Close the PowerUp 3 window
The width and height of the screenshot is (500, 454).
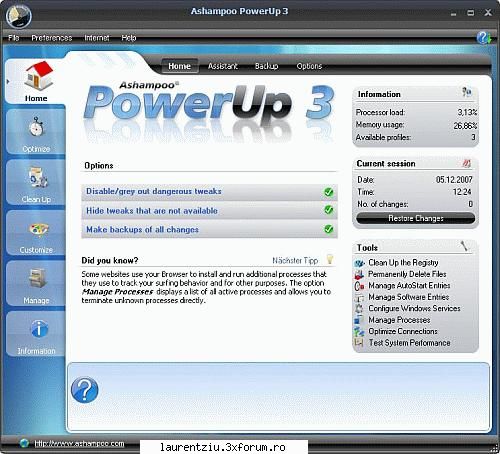[488, 13]
